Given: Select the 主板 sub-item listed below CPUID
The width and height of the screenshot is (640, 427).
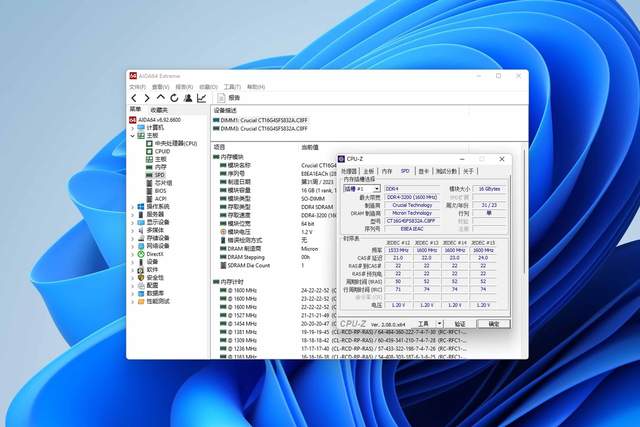Looking at the screenshot, I should click(x=160, y=159).
